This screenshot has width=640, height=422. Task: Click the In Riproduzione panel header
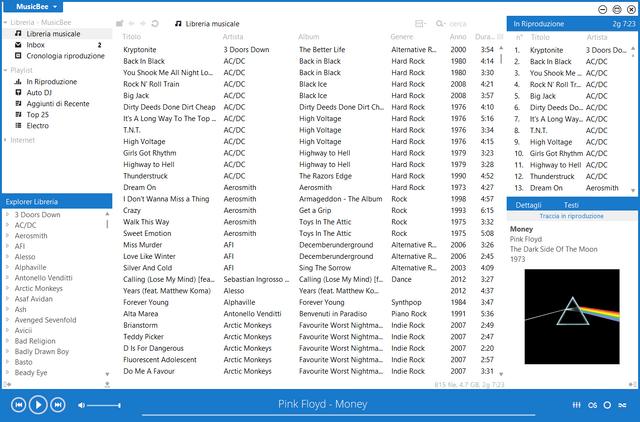(x=572, y=24)
